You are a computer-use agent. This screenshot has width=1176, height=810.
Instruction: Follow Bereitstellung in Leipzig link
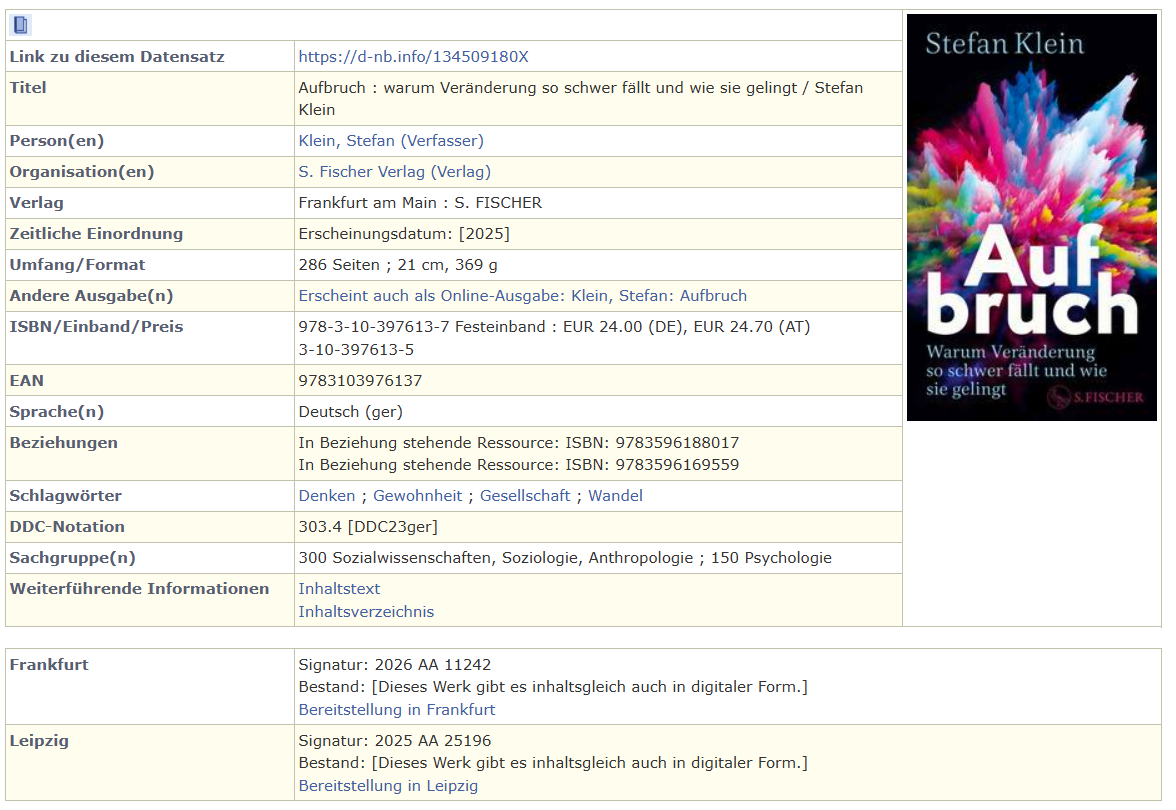388,786
